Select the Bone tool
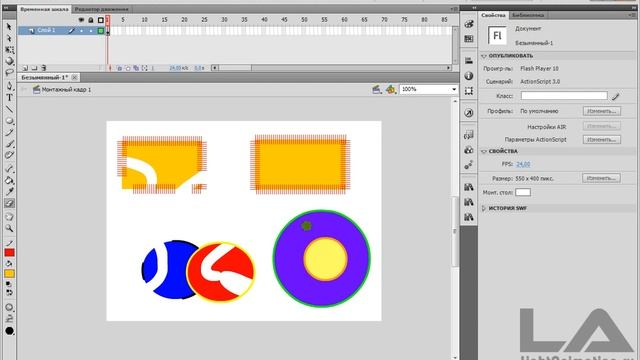640x360 pixels. pos(9,169)
